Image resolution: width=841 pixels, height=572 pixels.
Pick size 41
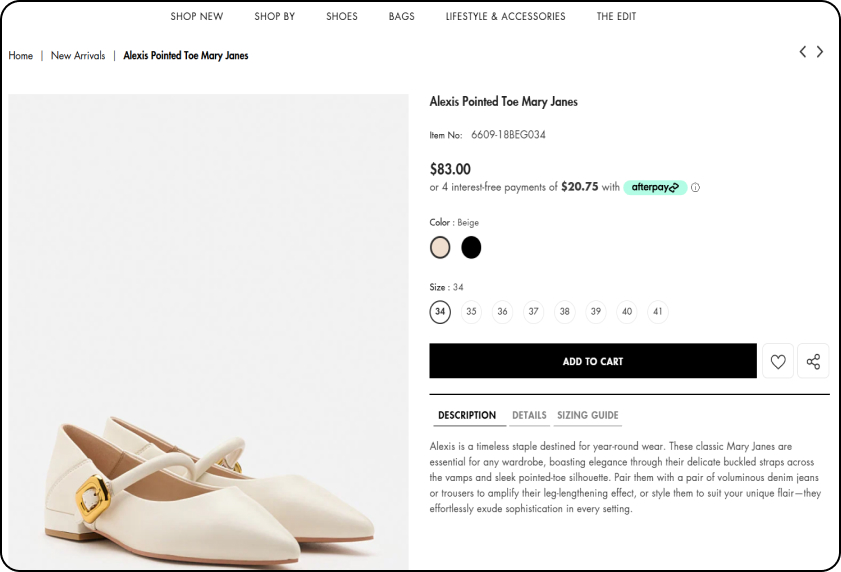(x=658, y=312)
